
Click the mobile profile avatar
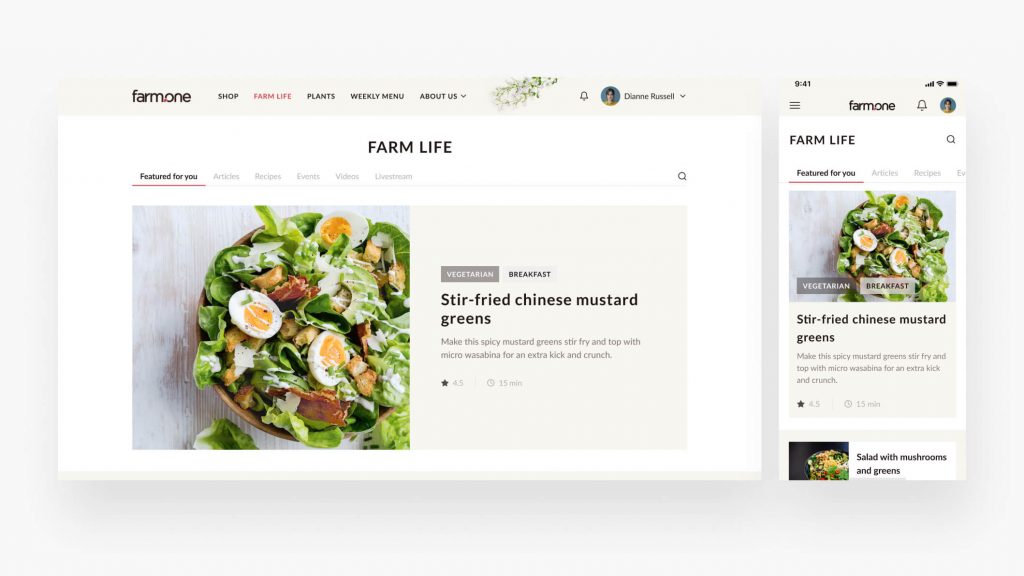click(948, 105)
